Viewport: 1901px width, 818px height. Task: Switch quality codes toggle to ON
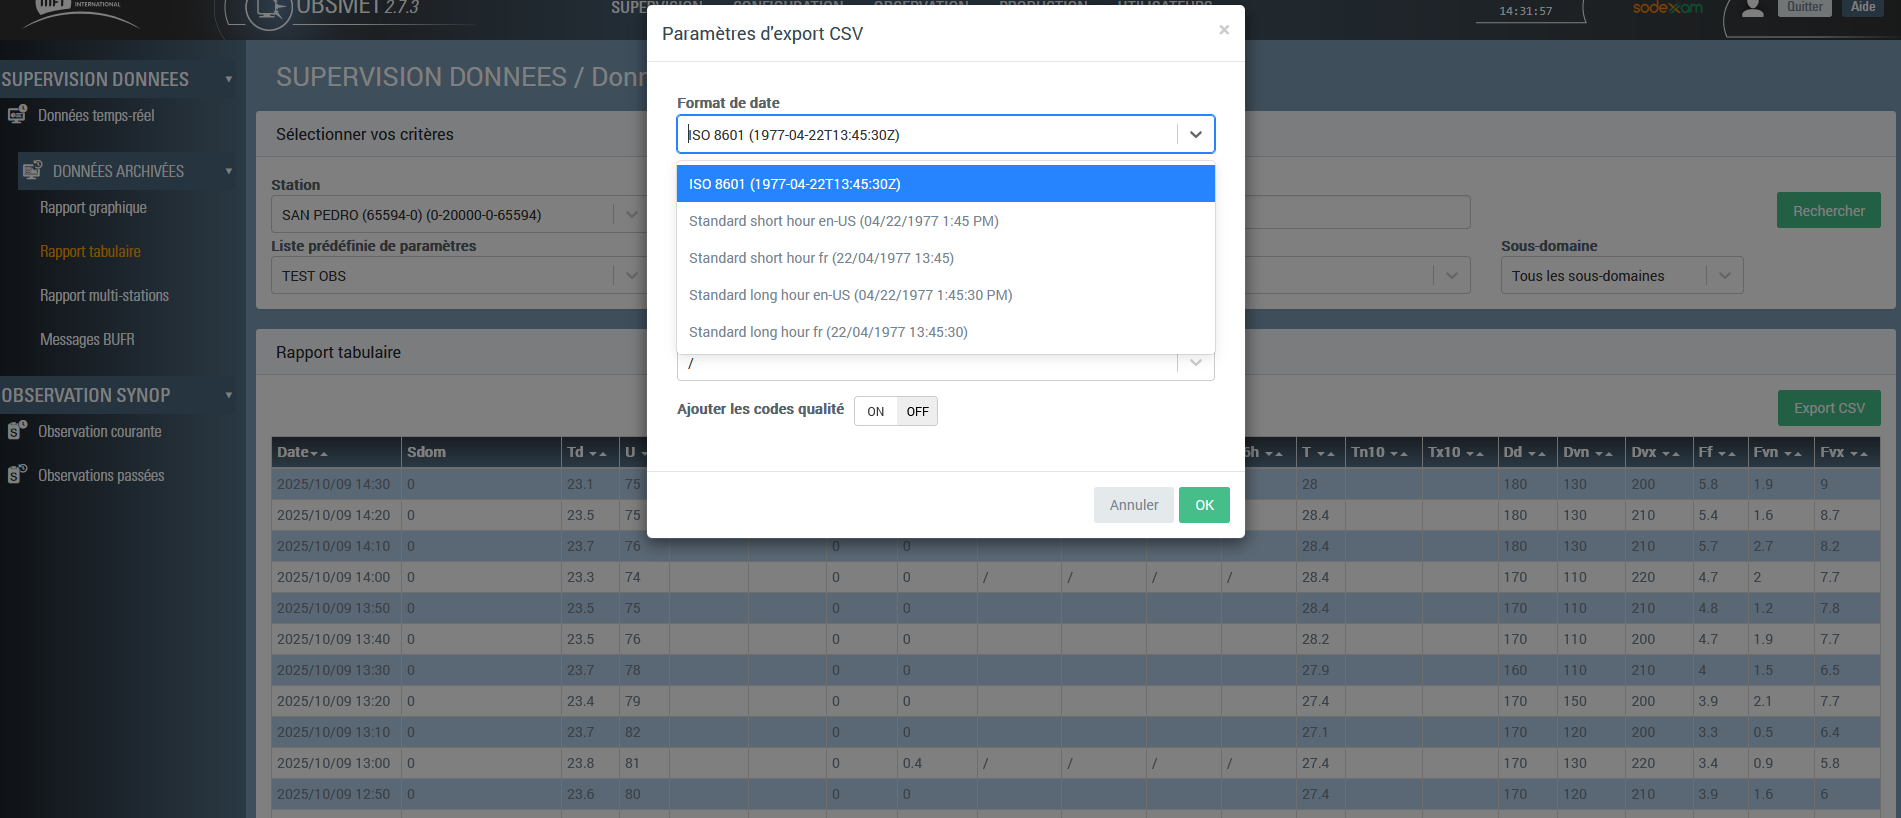(875, 411)
